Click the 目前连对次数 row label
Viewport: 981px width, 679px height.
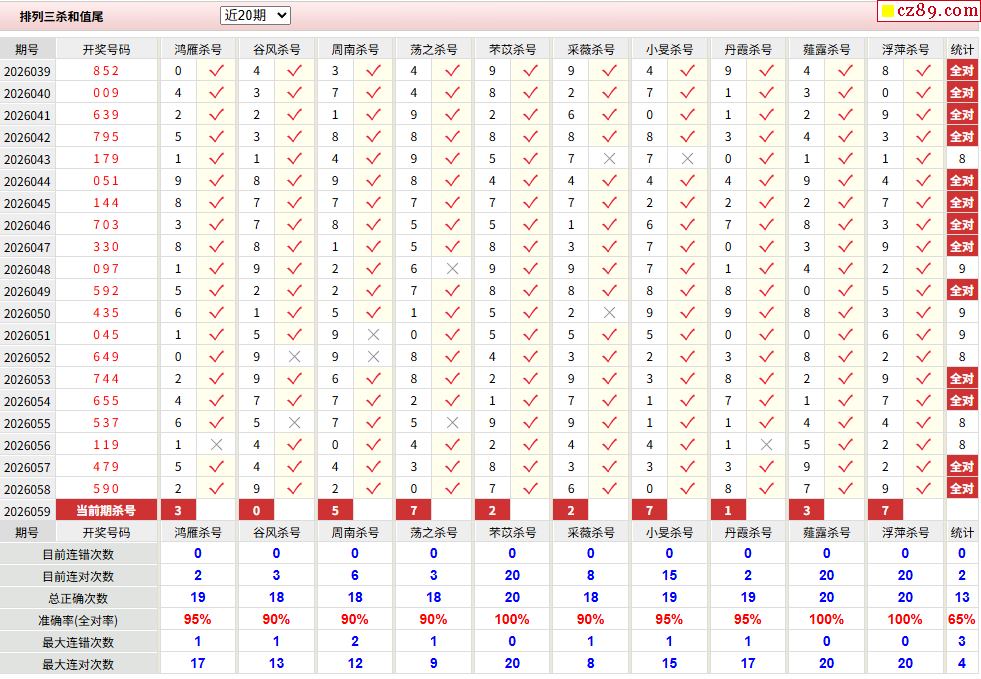[78, 576]
